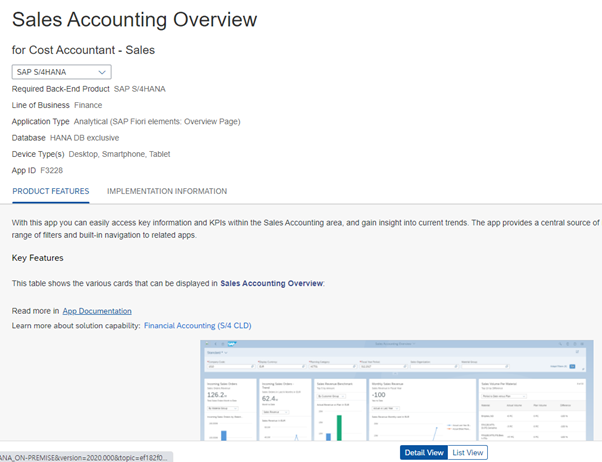Click the App ID value 'F3228'

click(x=51, y=171)
